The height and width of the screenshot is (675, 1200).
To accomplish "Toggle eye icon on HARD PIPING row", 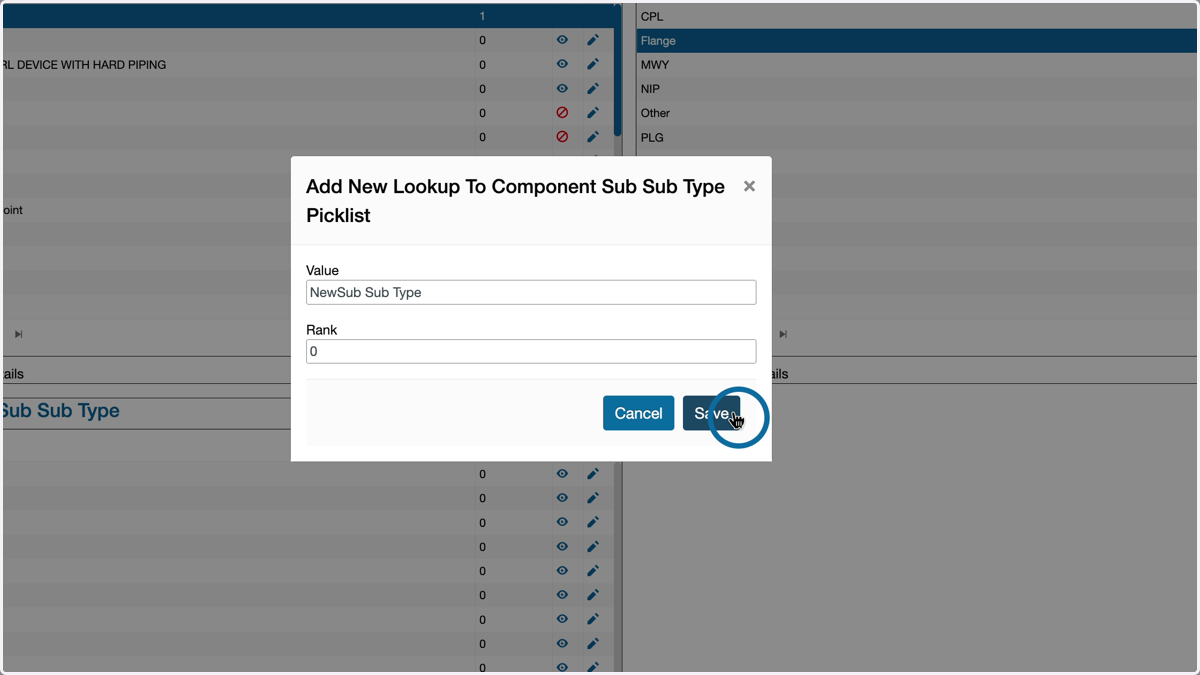I will click(x=562, y=64).
